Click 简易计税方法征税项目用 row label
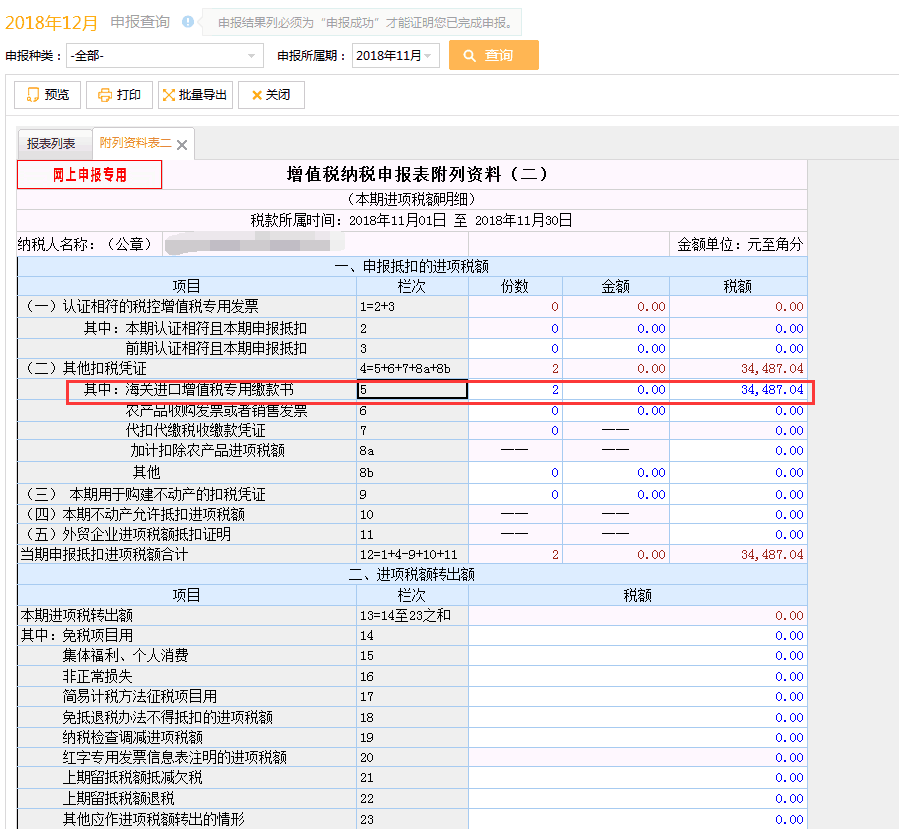 139,697
